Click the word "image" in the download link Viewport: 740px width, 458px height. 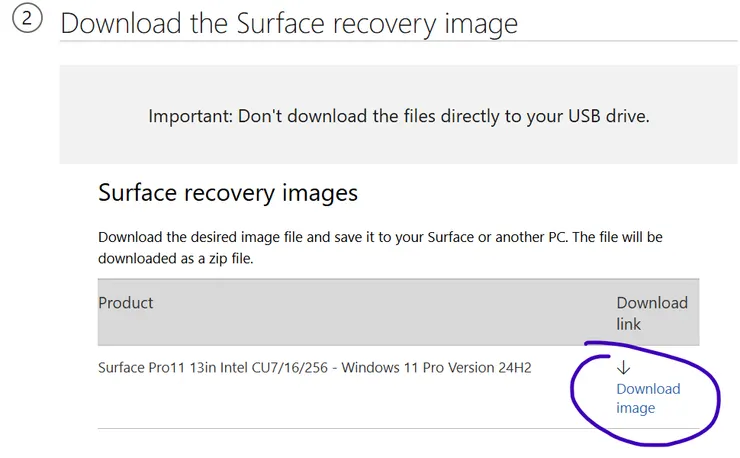click(x=636, y=408)
